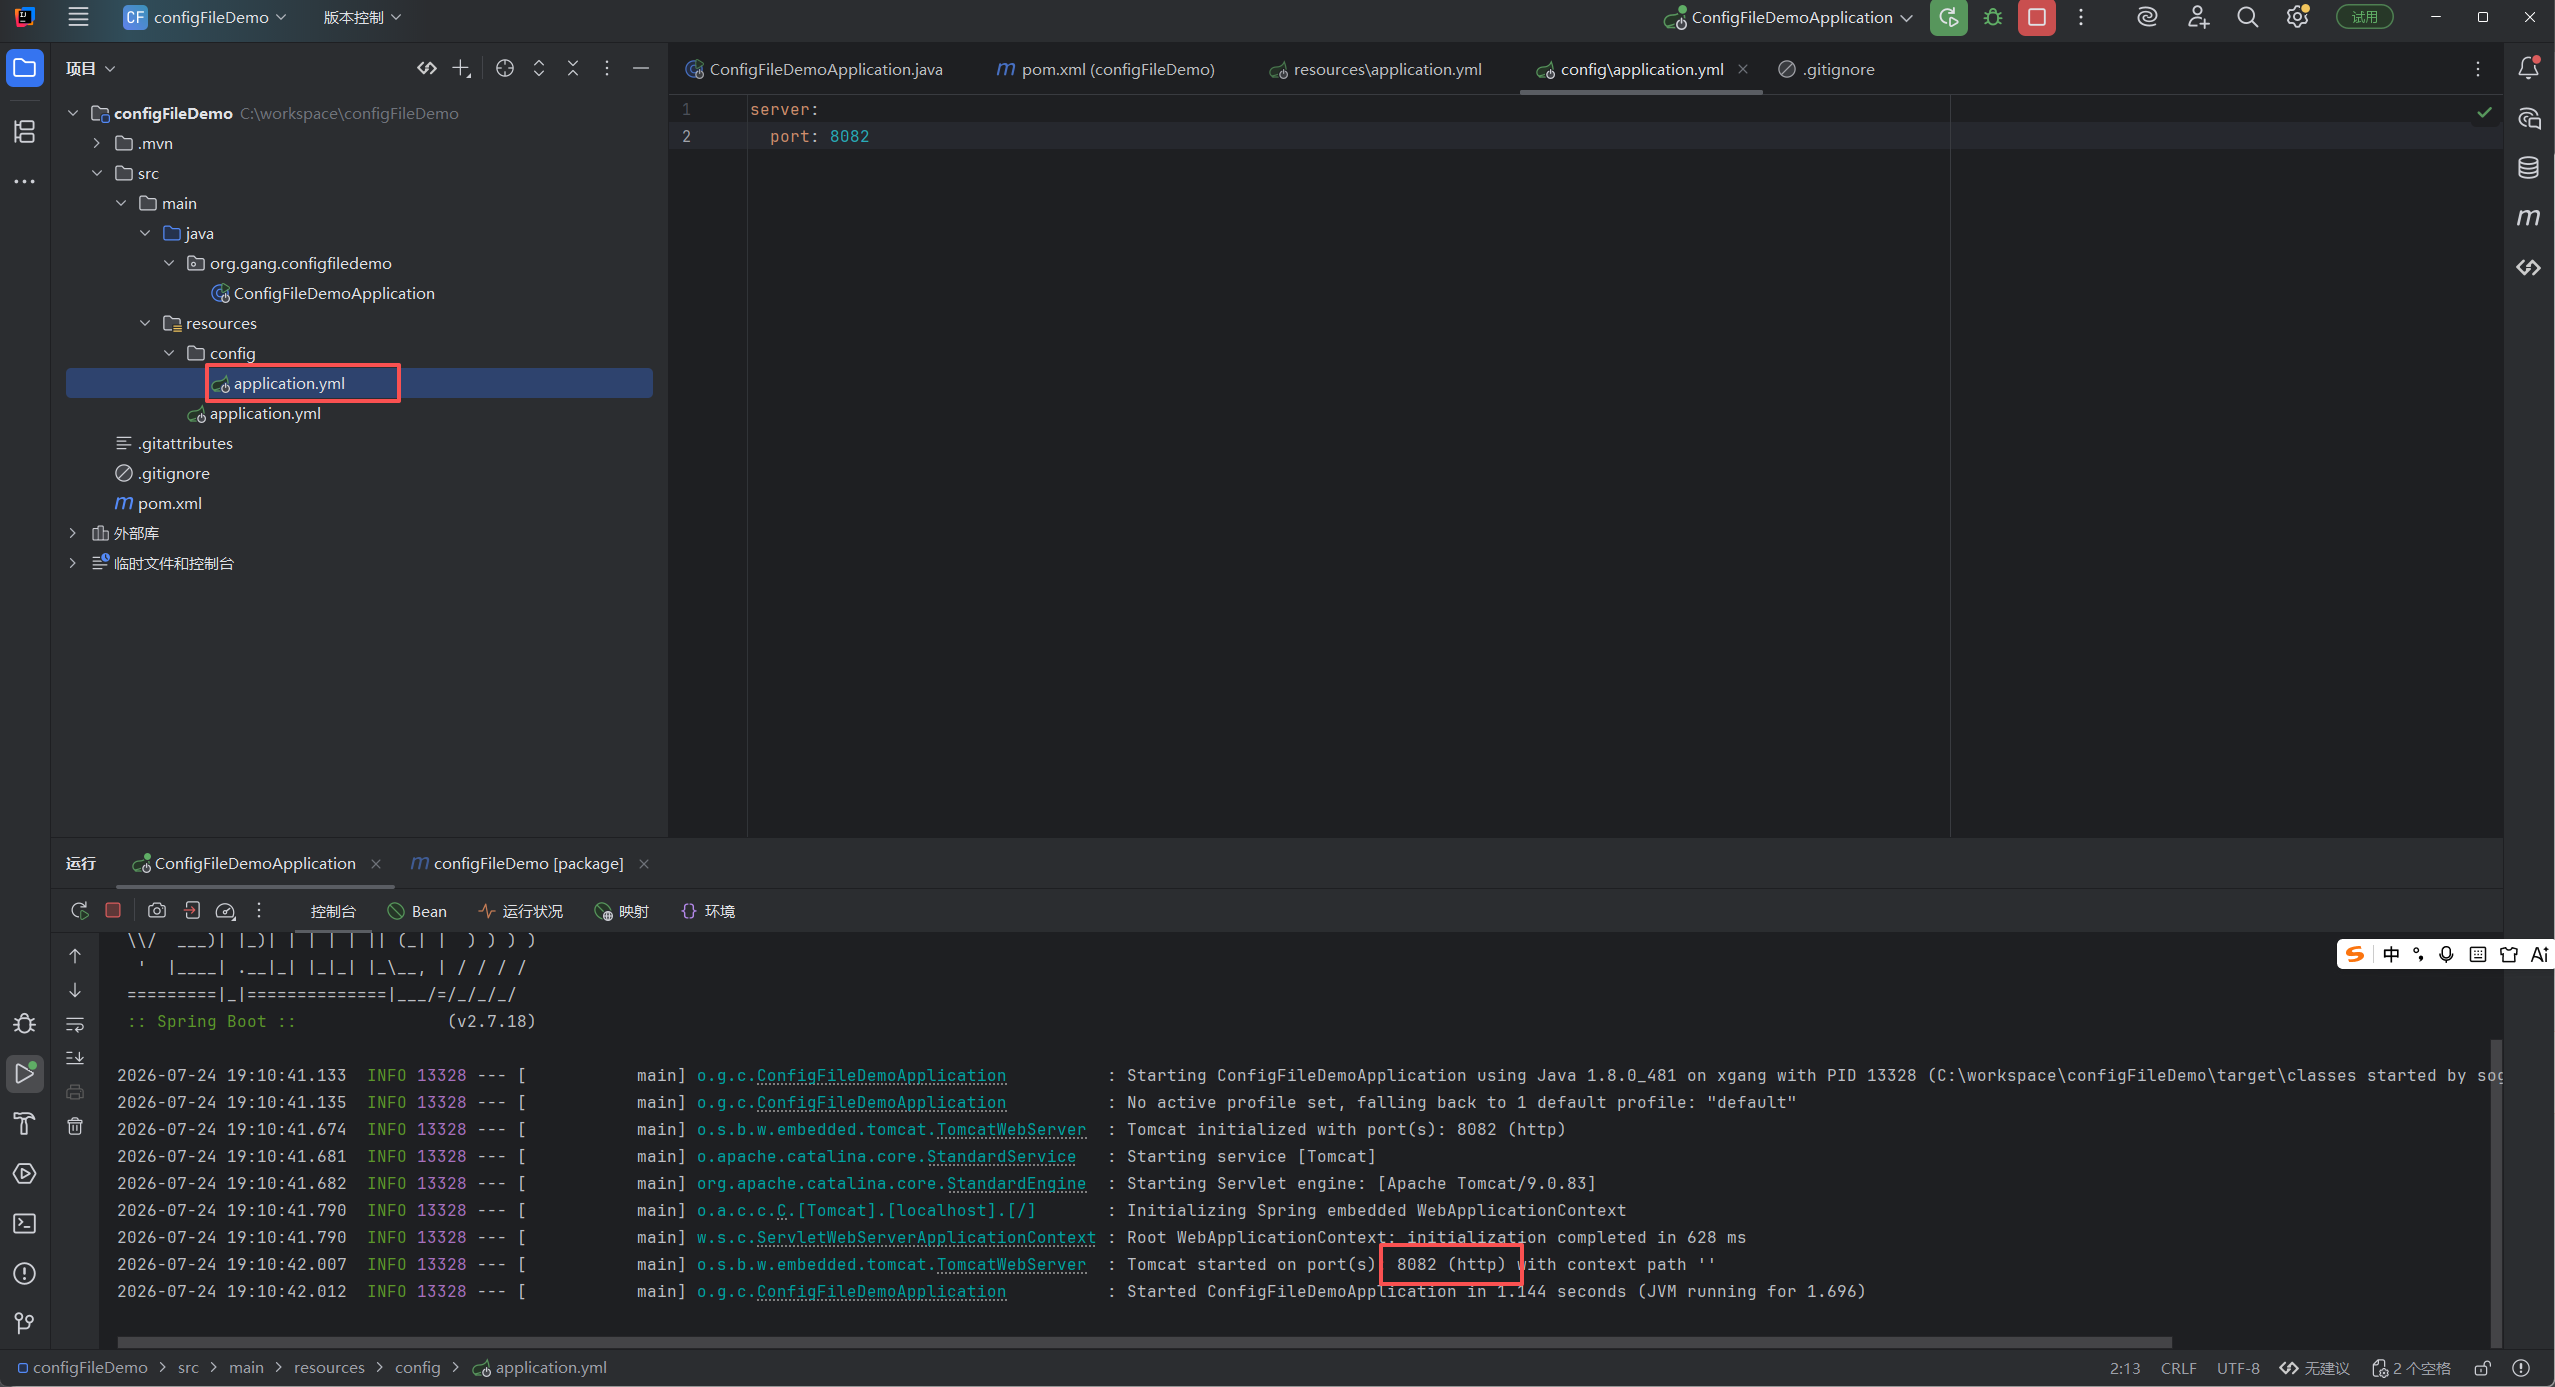Click CRLF line separator in status bar
Screen dimensions: 2555x1387
pos(2178,1368)
